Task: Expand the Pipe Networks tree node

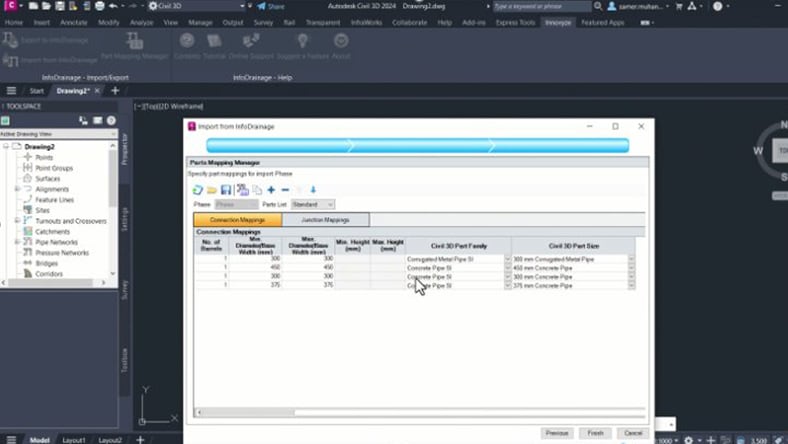Action: click(x=17, y=242)
